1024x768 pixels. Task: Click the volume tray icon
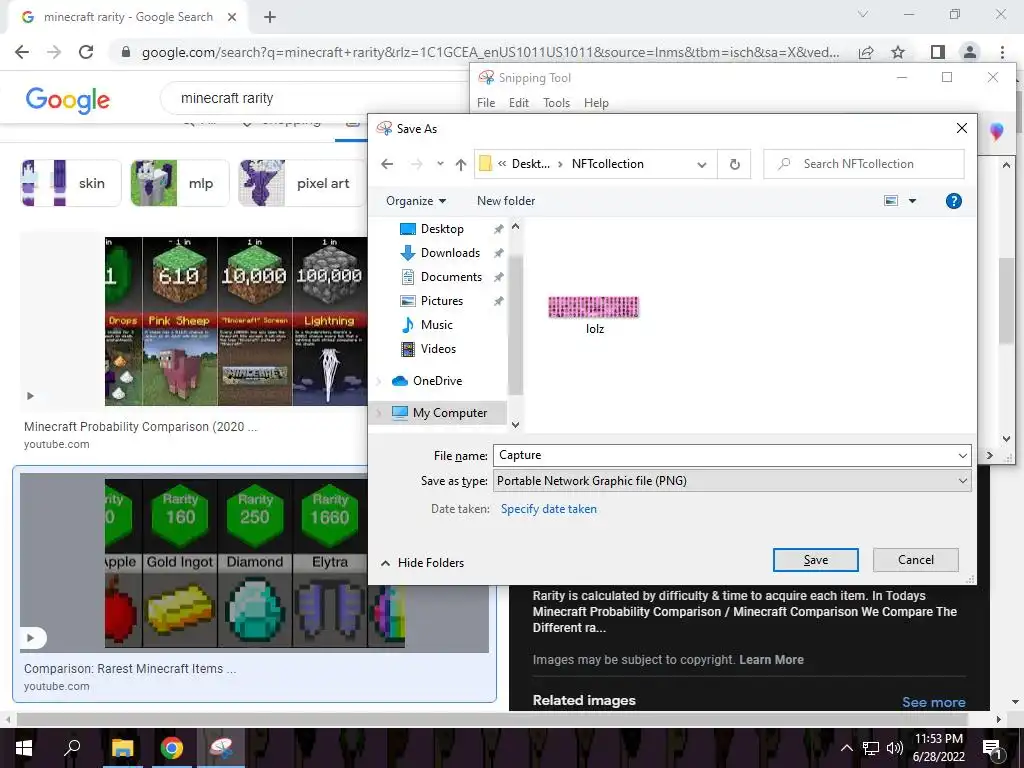click(895, 748)
